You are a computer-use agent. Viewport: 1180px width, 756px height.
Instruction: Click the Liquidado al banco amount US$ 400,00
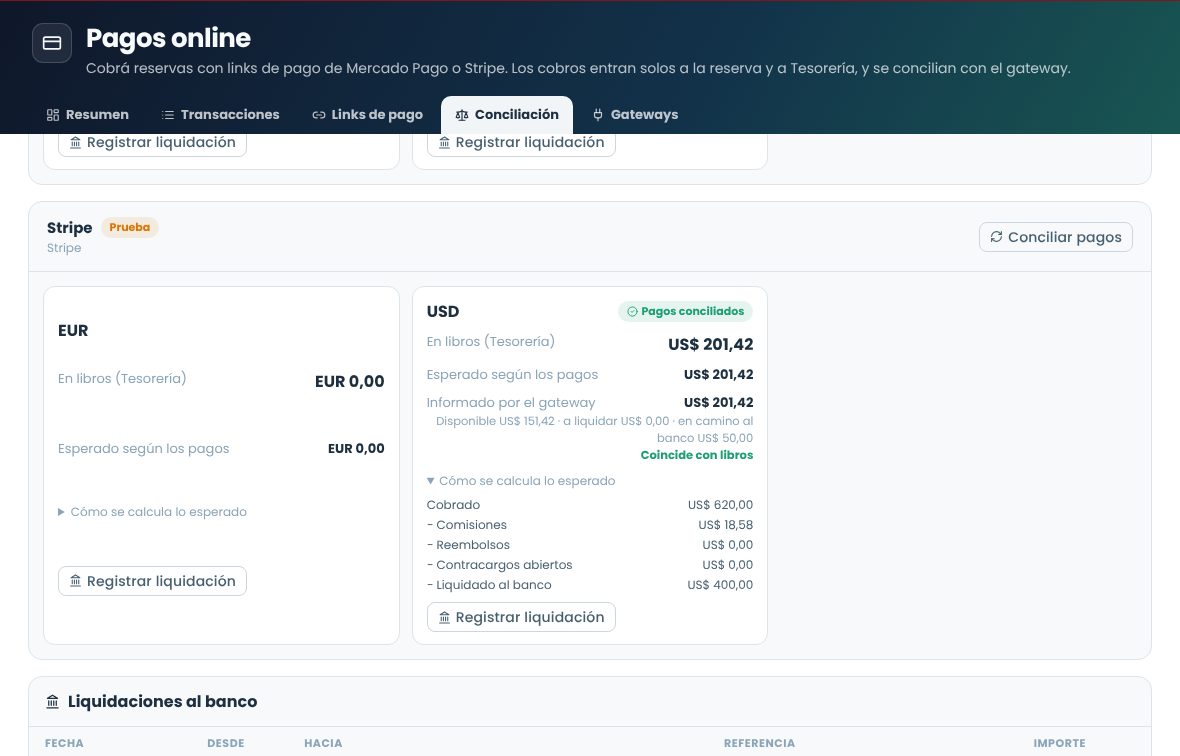(x=720, y=585)
